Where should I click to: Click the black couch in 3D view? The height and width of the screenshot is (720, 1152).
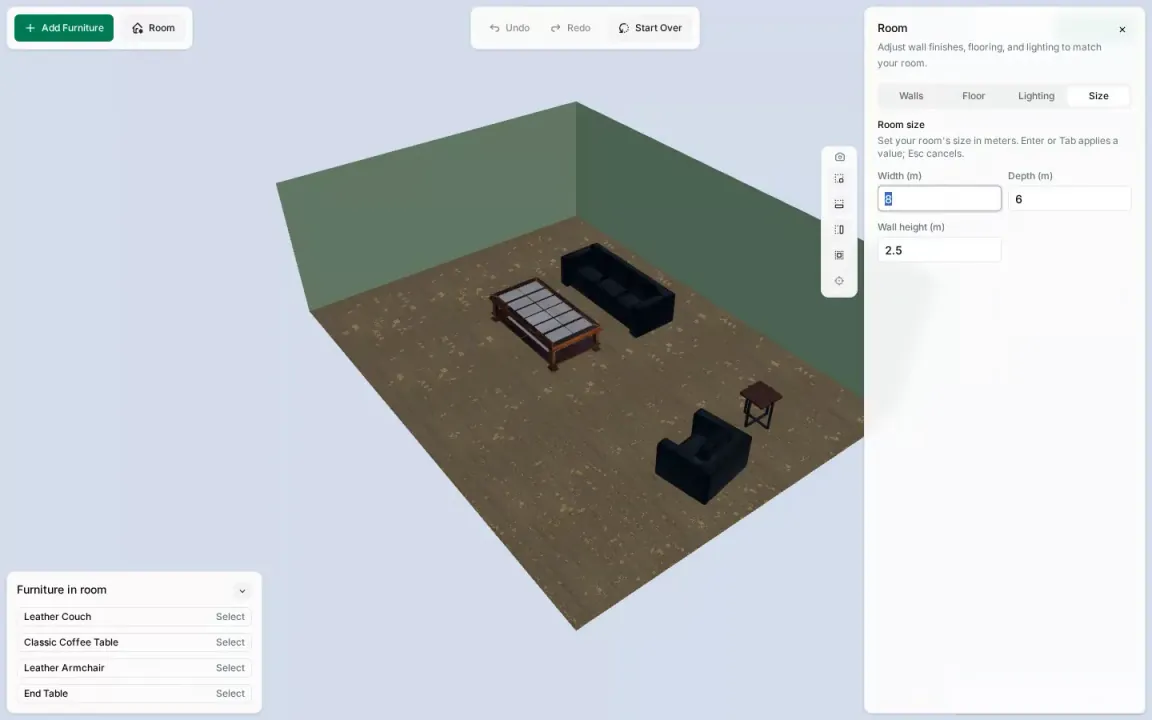tap(618, 288)
